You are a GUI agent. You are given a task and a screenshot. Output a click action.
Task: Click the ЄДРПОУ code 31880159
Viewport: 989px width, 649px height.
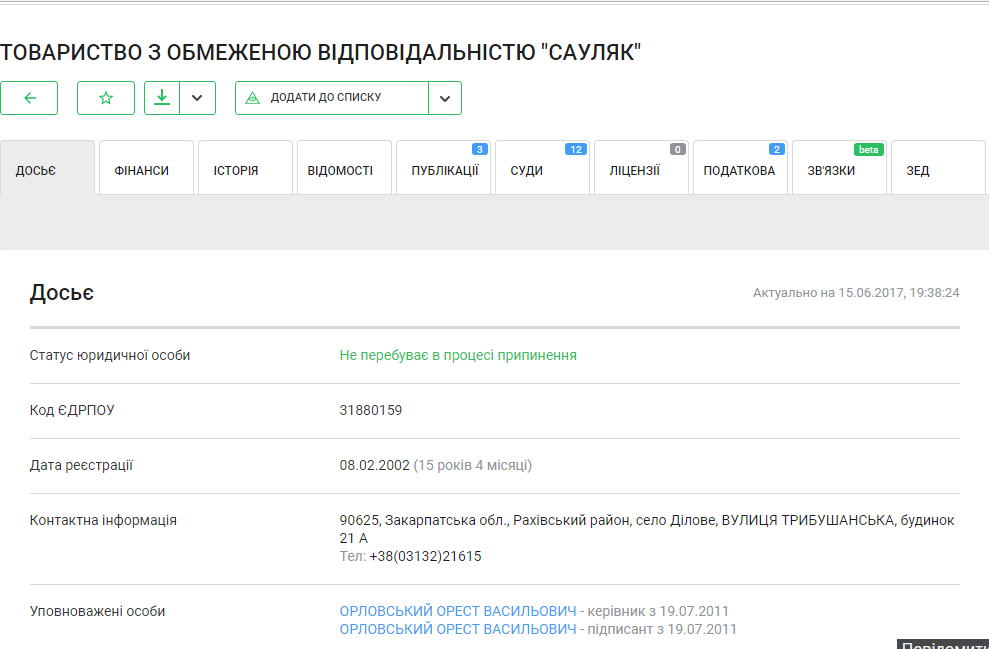point(371,410)
